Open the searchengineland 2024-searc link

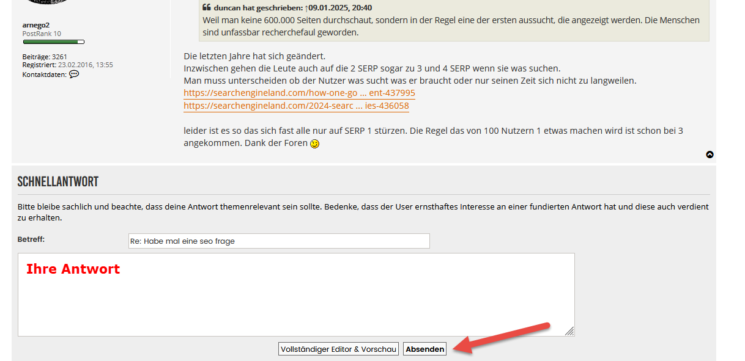click(x=296, y=106)
